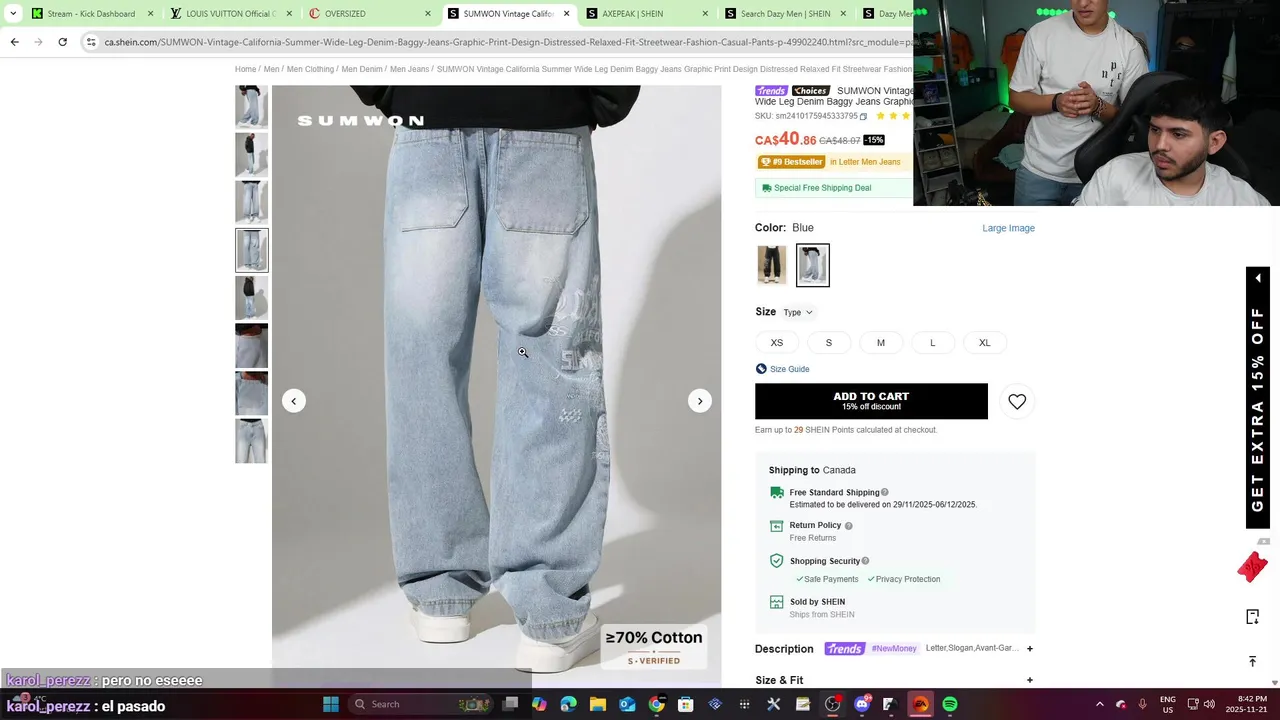
Task: Open Spotify from taskbar
Action: point(950,704)
